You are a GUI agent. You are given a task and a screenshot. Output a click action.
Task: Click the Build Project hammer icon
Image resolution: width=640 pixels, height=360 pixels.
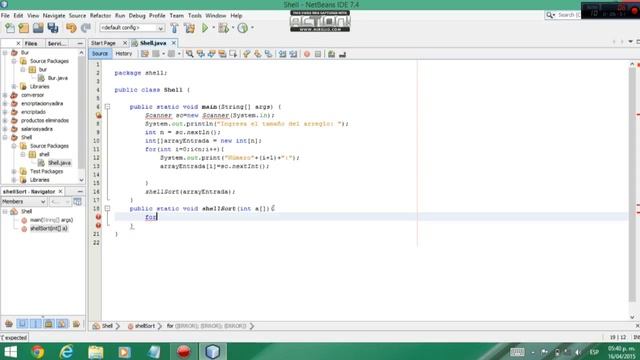pos(175,28)
